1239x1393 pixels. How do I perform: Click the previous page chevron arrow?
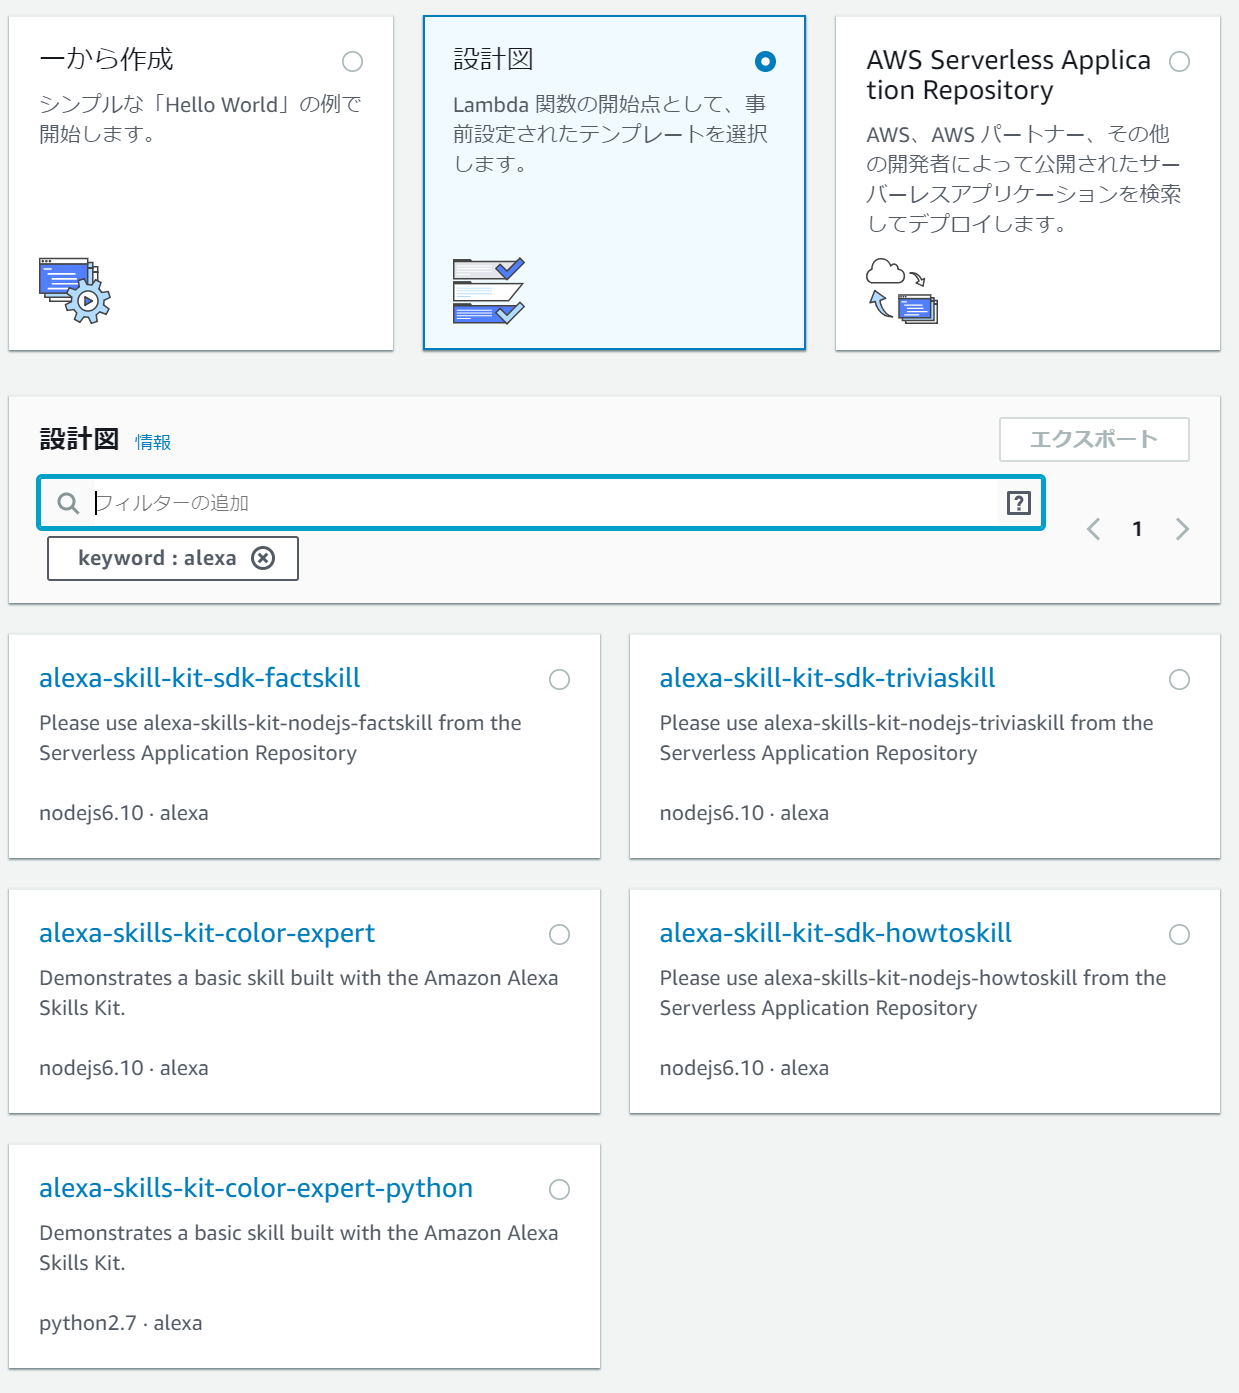[x=1093, y=529]
